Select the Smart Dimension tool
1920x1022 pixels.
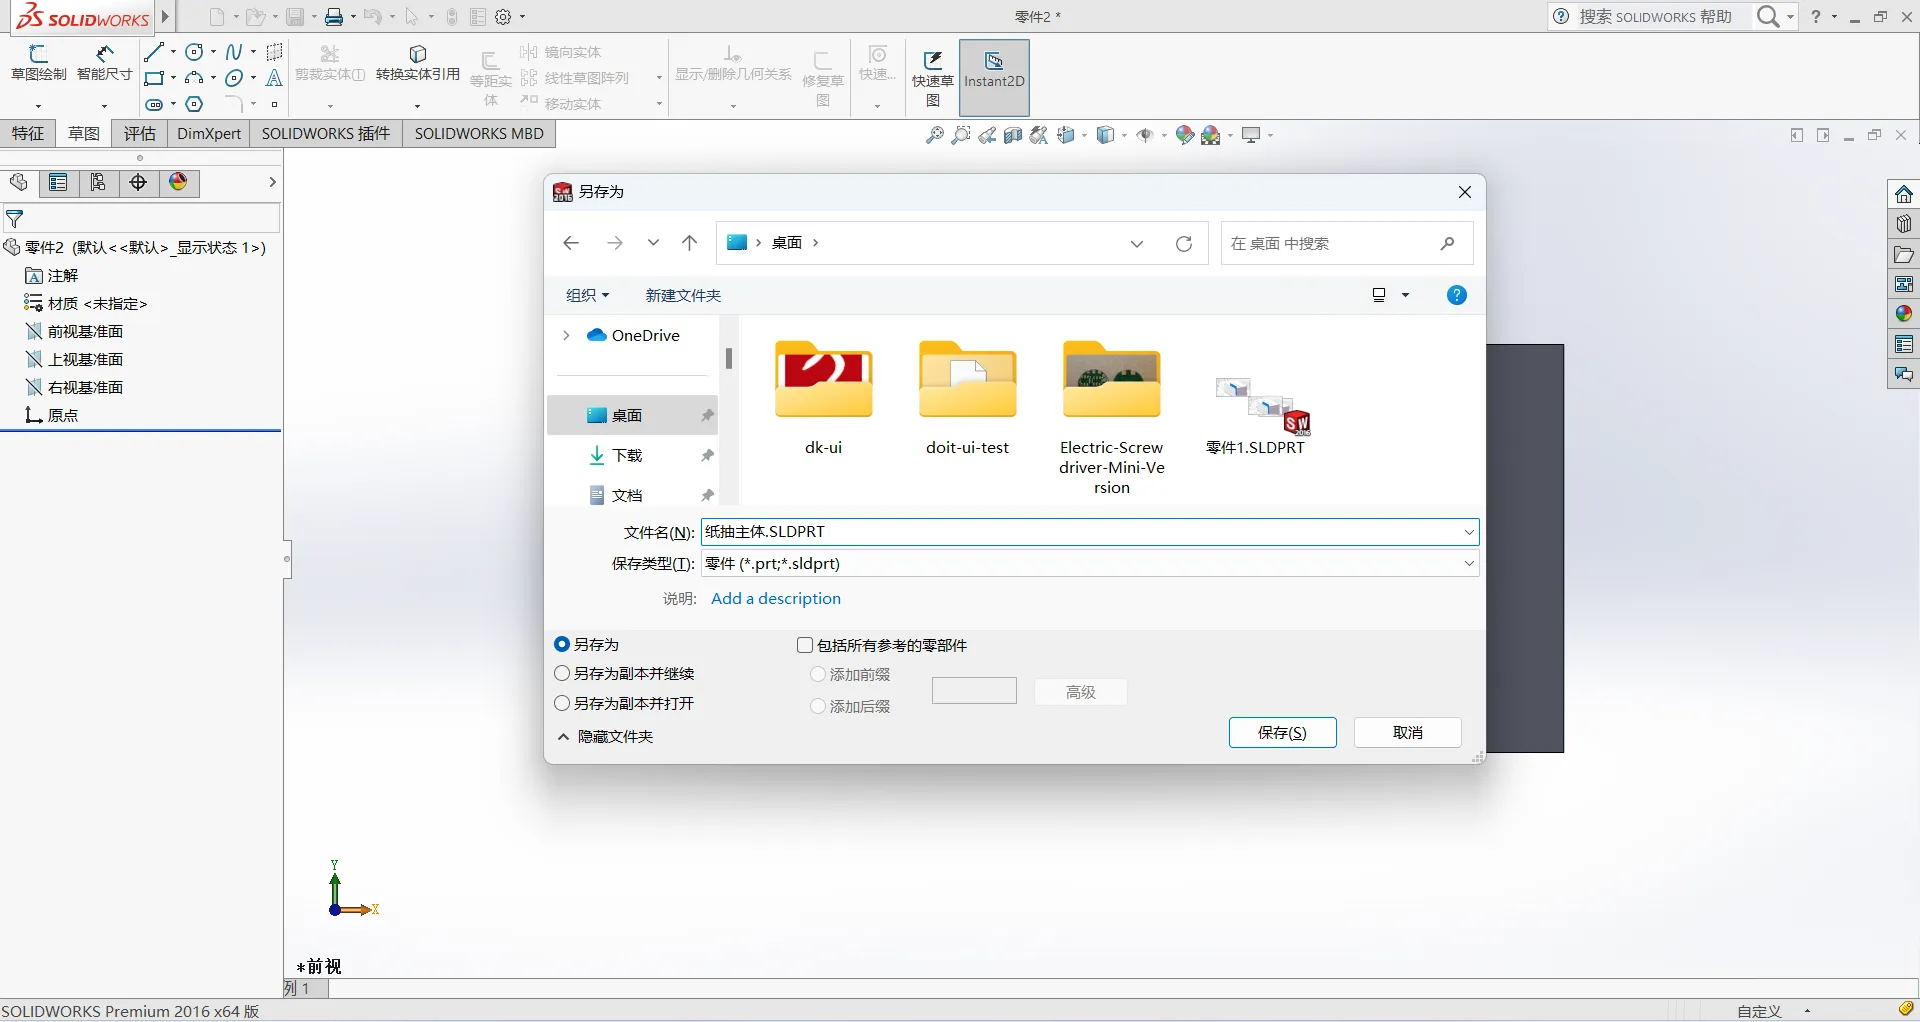pos(104,63)
